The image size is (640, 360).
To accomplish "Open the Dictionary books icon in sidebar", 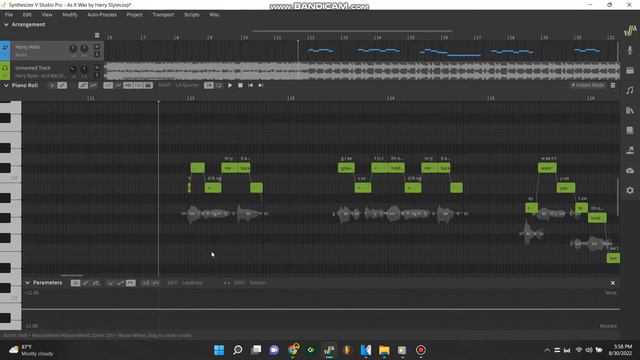I will point(630,110).
